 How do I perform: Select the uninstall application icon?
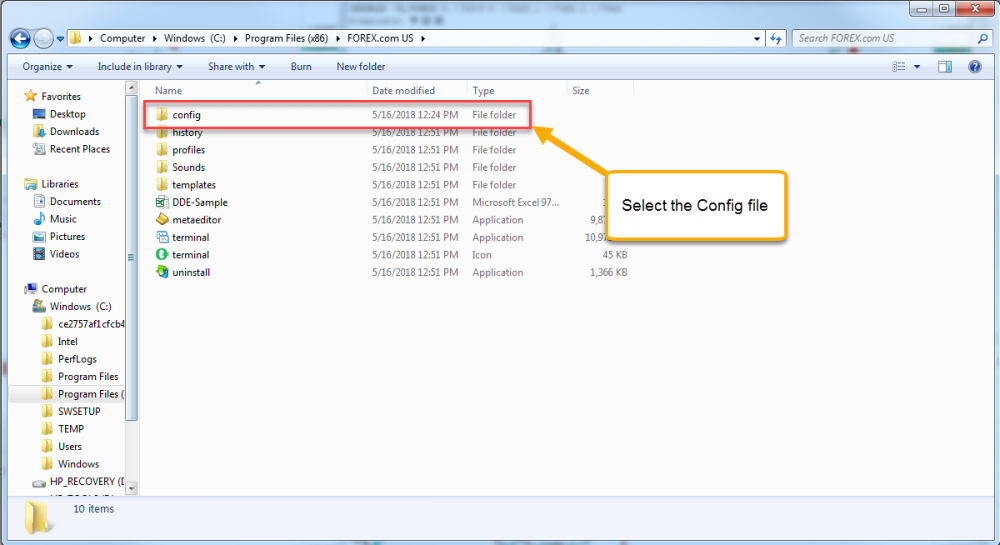click(162, 272)
